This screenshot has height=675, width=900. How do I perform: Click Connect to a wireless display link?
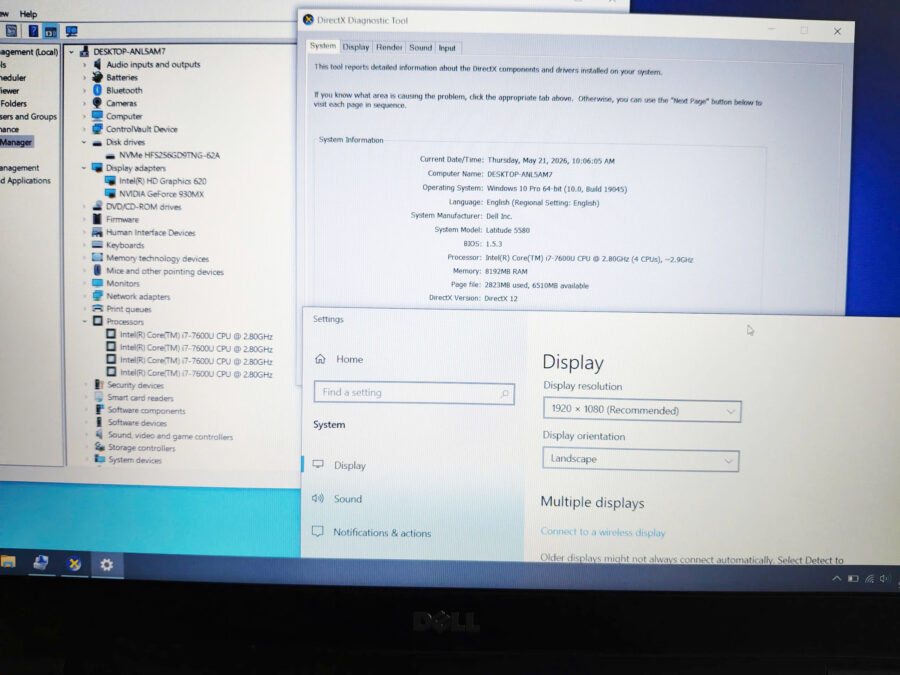(x=603, y=532)
